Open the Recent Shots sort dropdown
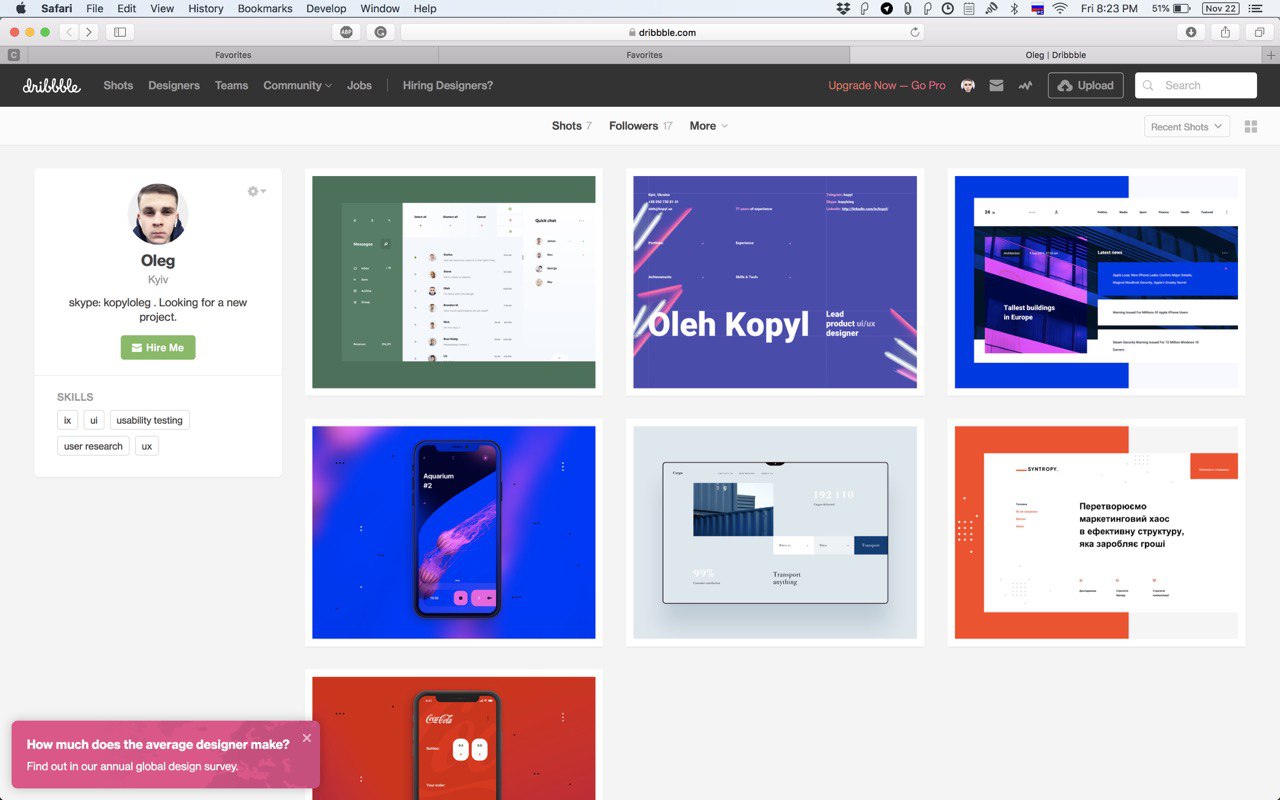This screenshot has width=1280, height=800. pyautogui.click(x=1187, y=127)
